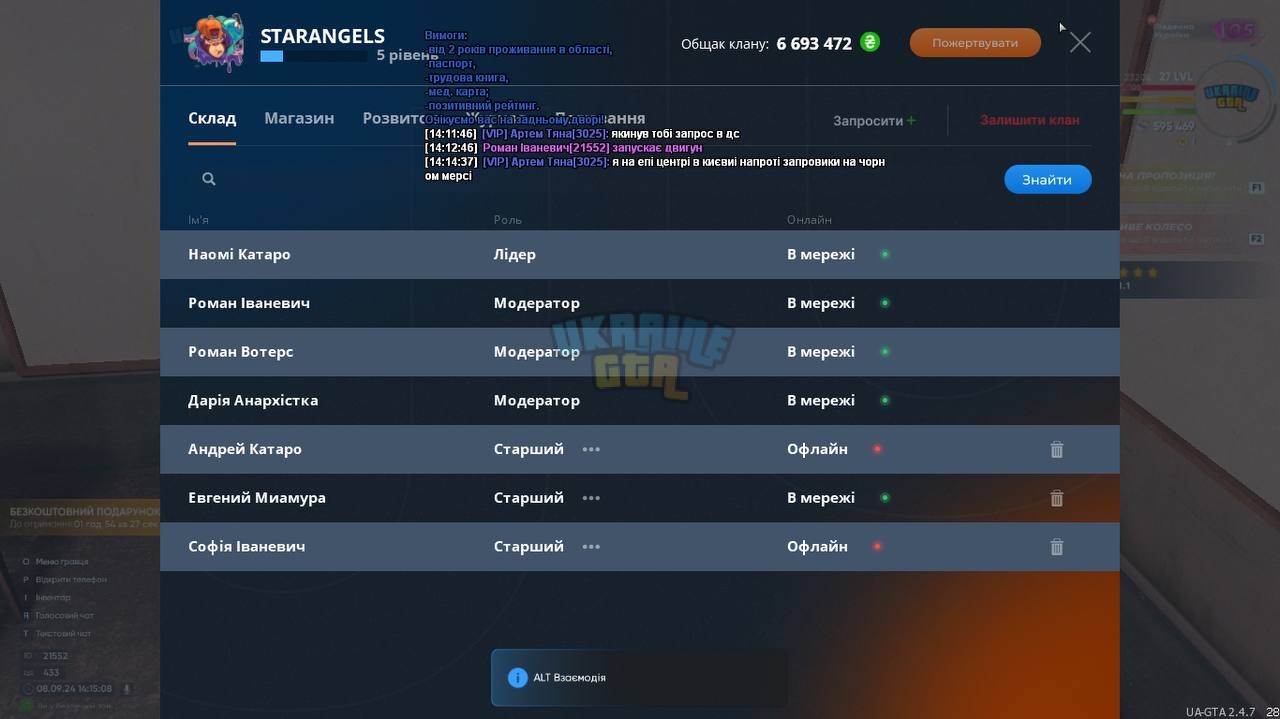Viewport: 1280px width, 719px height.
Task: Delete Софія Іваневич using trash icon
Action: pyautogui.click(x=1057, y=547)
